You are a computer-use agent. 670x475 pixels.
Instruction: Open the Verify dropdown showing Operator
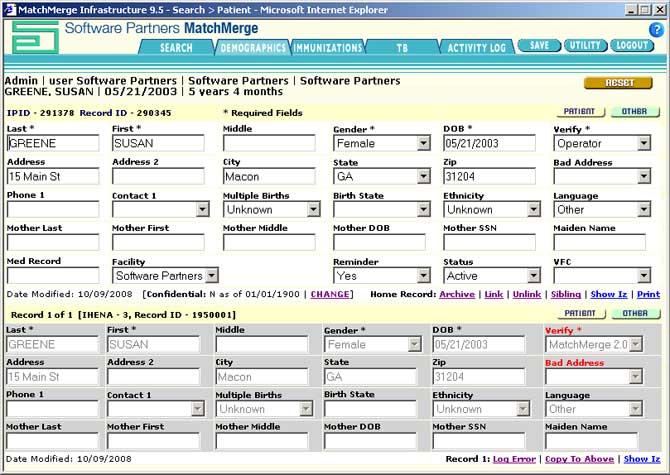[644, 143]
